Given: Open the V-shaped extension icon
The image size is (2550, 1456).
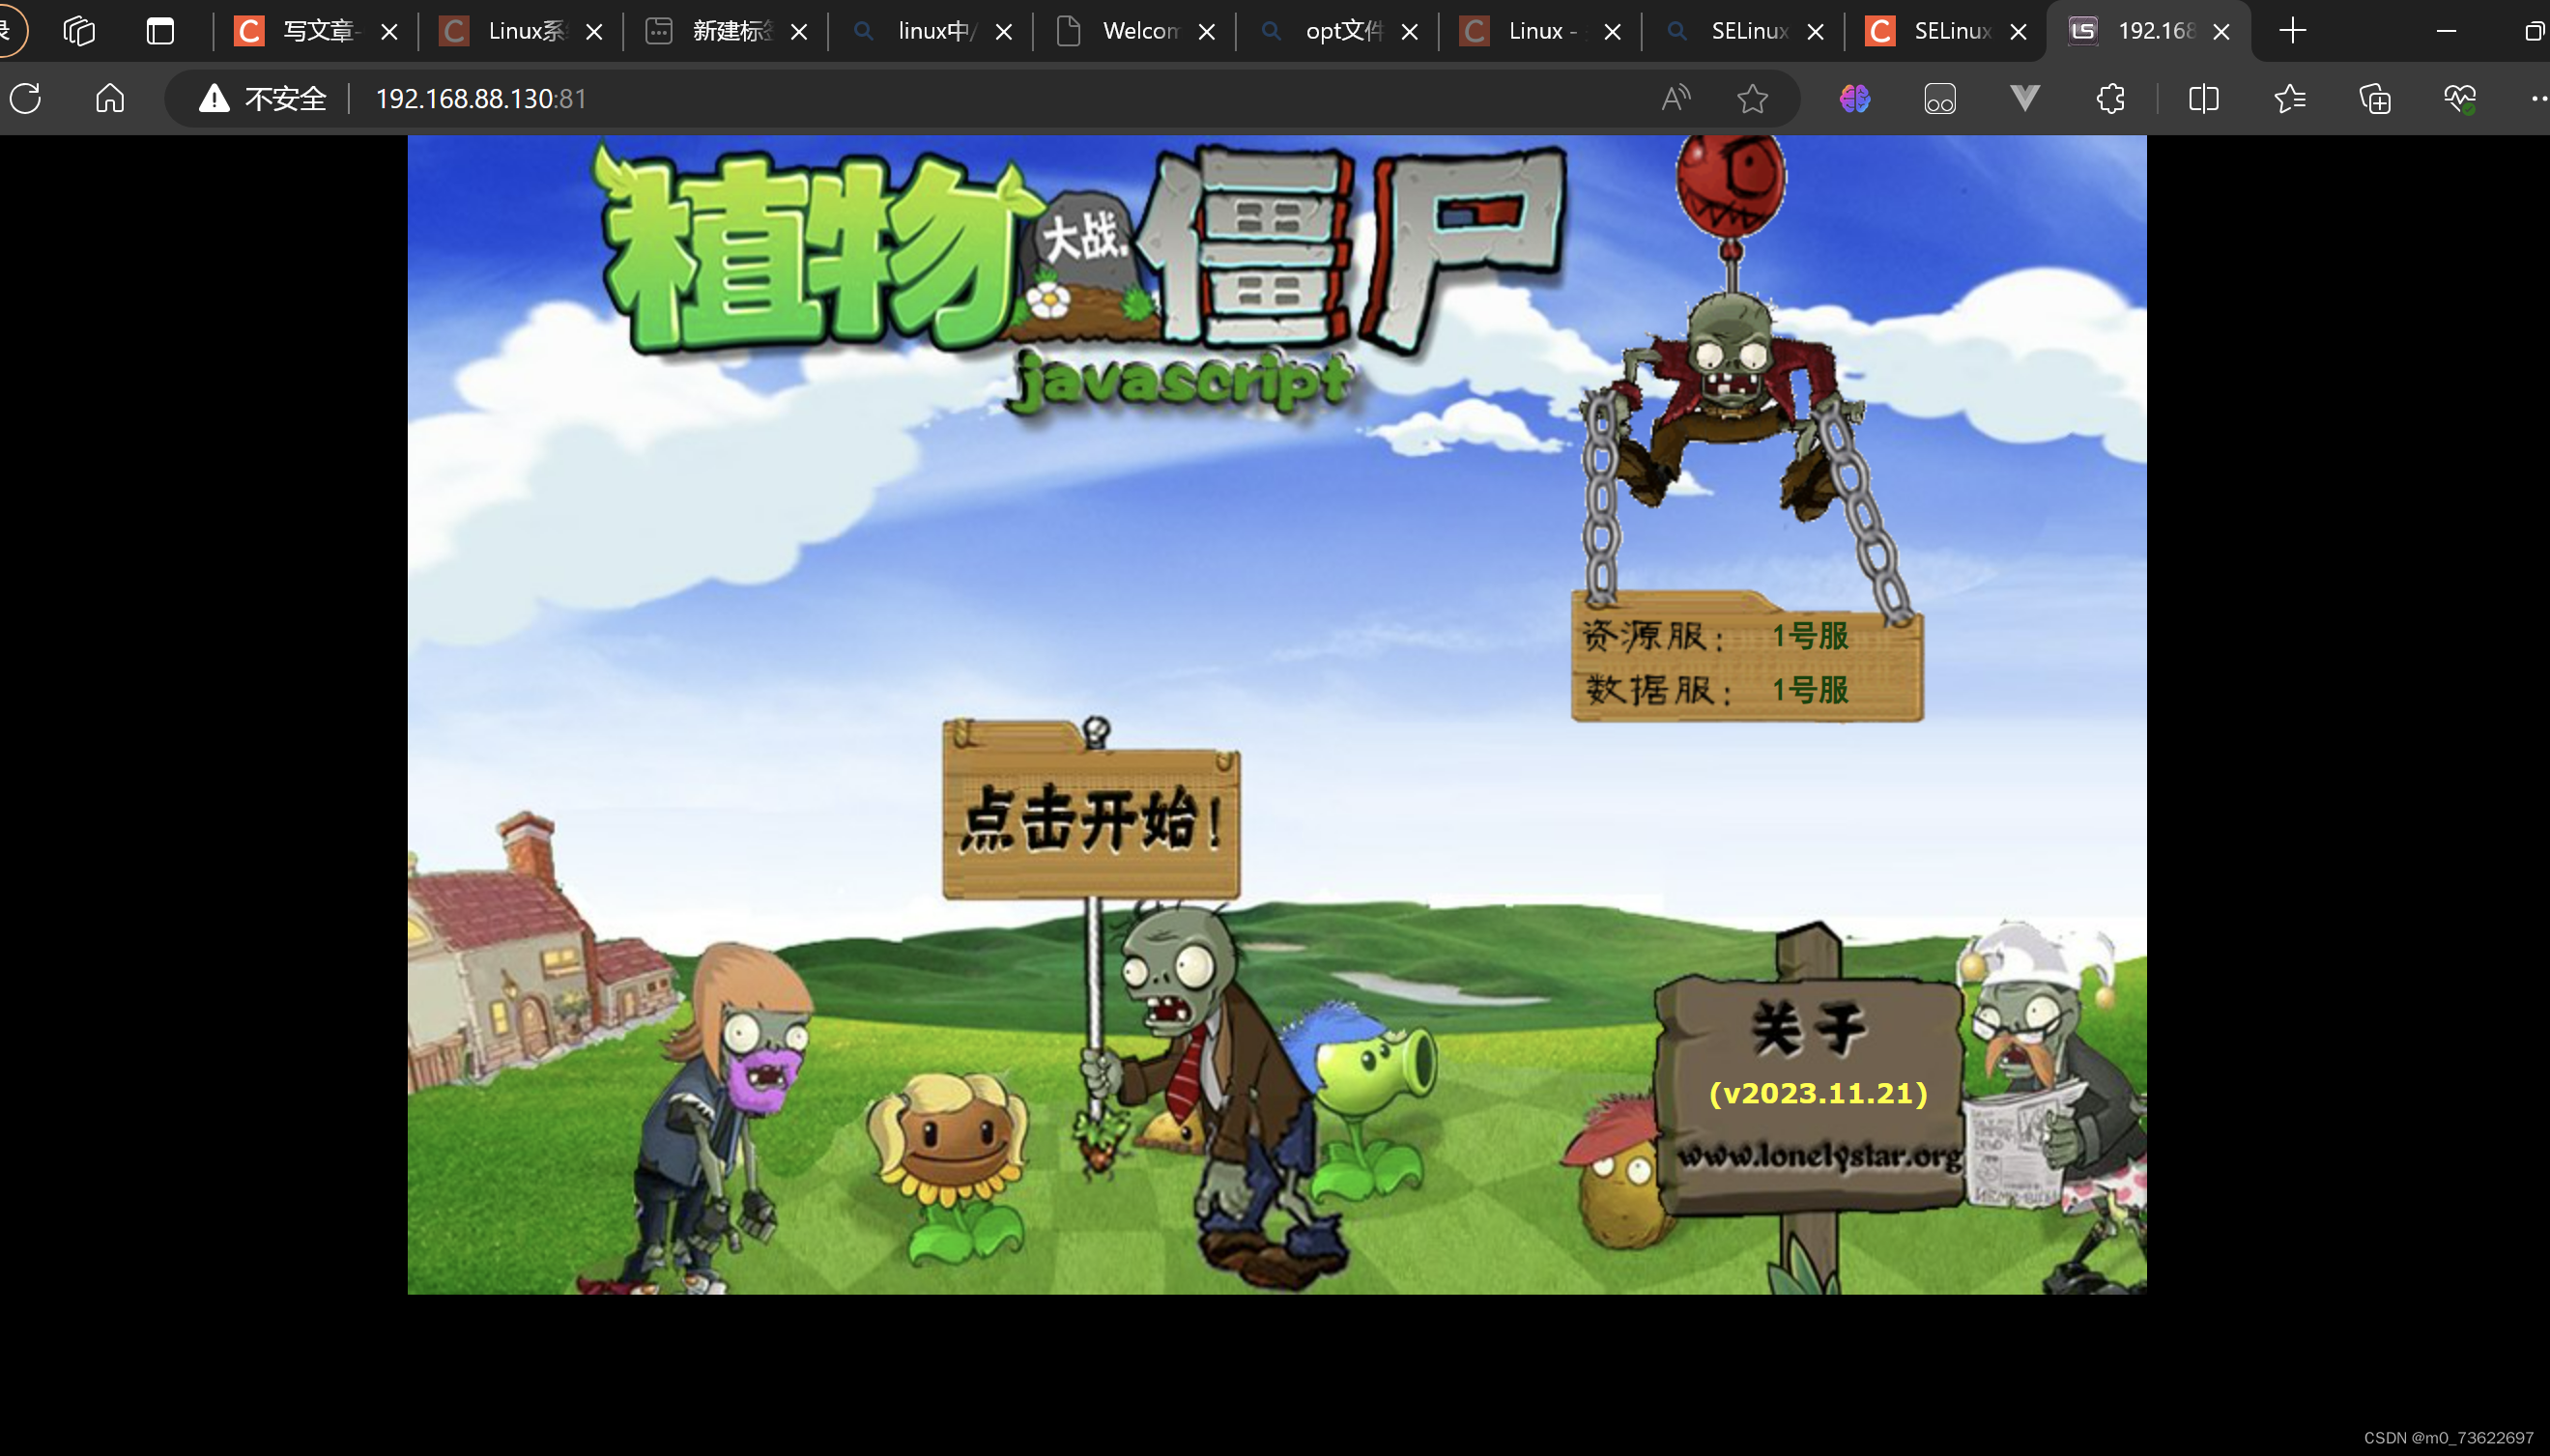Looking at the screenshot, I should 2025,98.
